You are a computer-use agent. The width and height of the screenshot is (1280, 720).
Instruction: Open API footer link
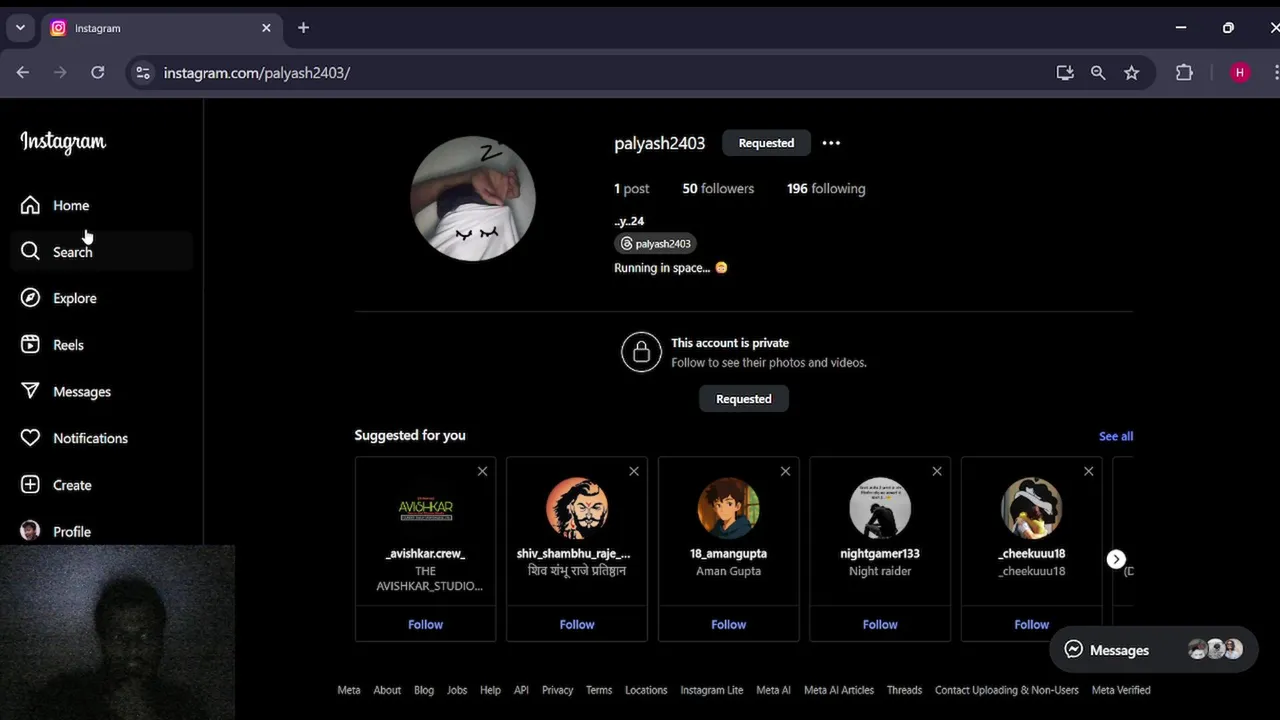tap(521, 690)
